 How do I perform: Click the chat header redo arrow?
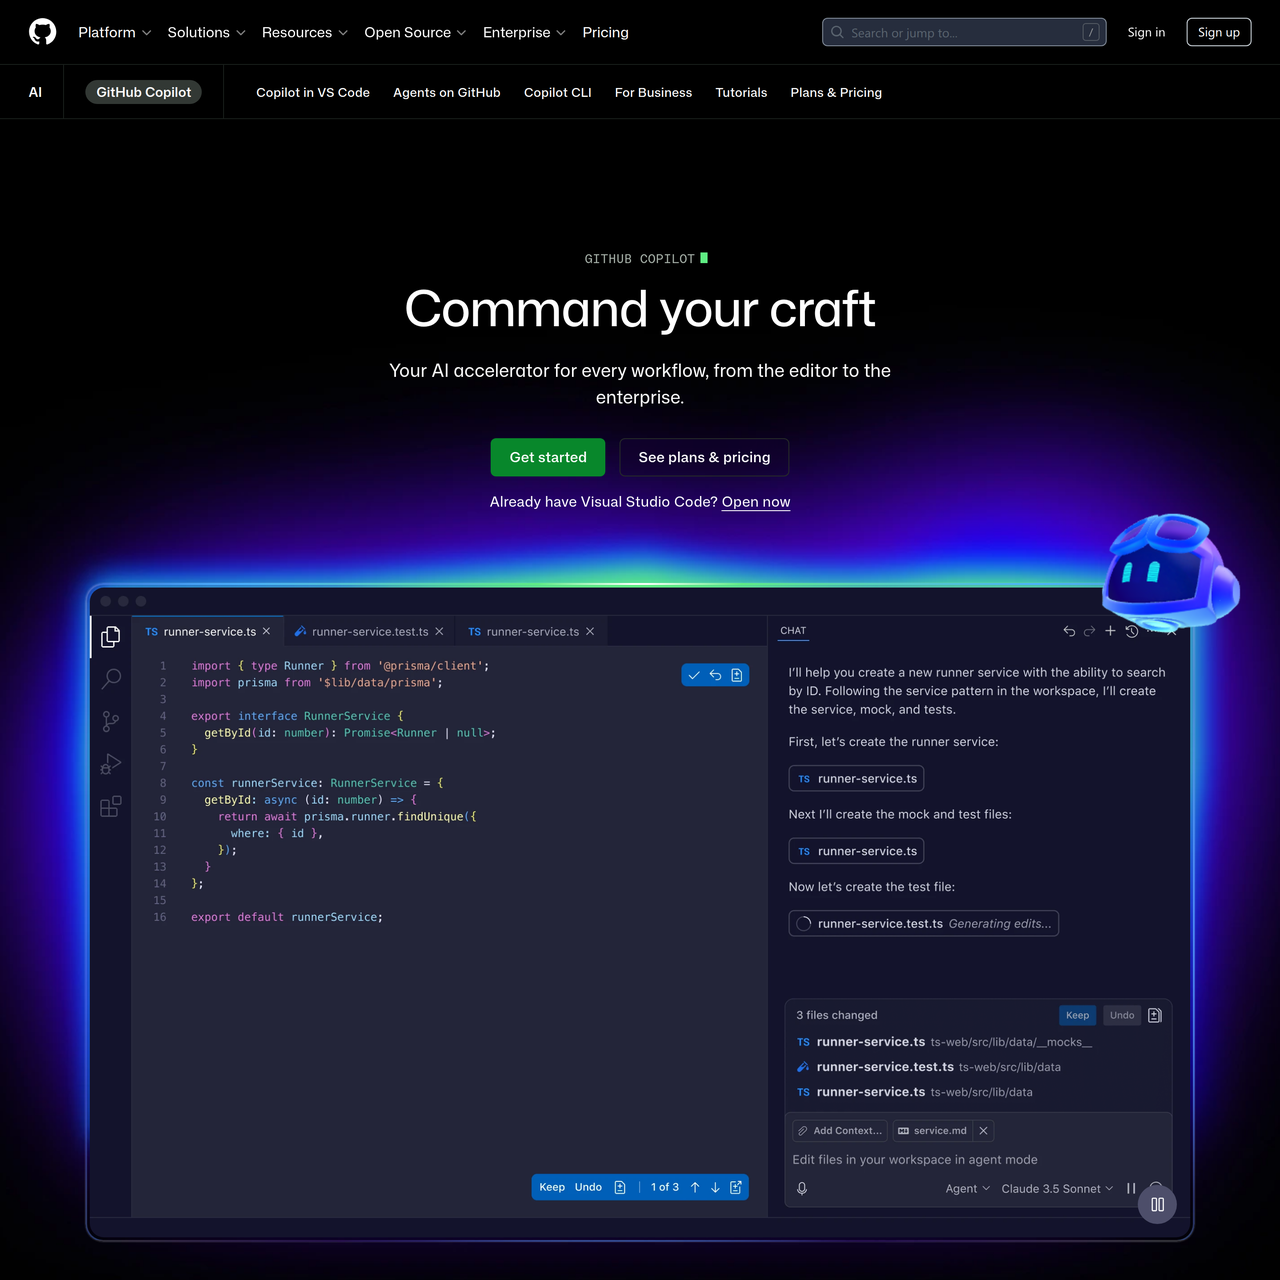coord(1089,631)
